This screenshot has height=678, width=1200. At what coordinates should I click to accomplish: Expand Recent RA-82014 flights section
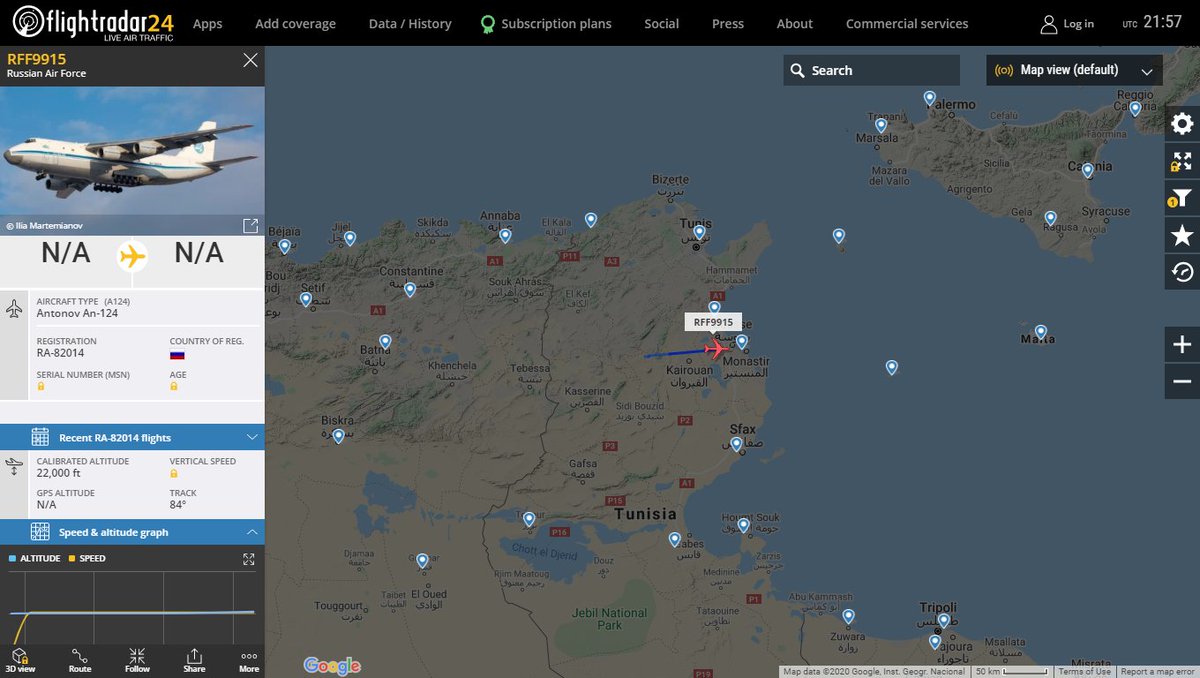pyautogui.click(x=132, y=437)
